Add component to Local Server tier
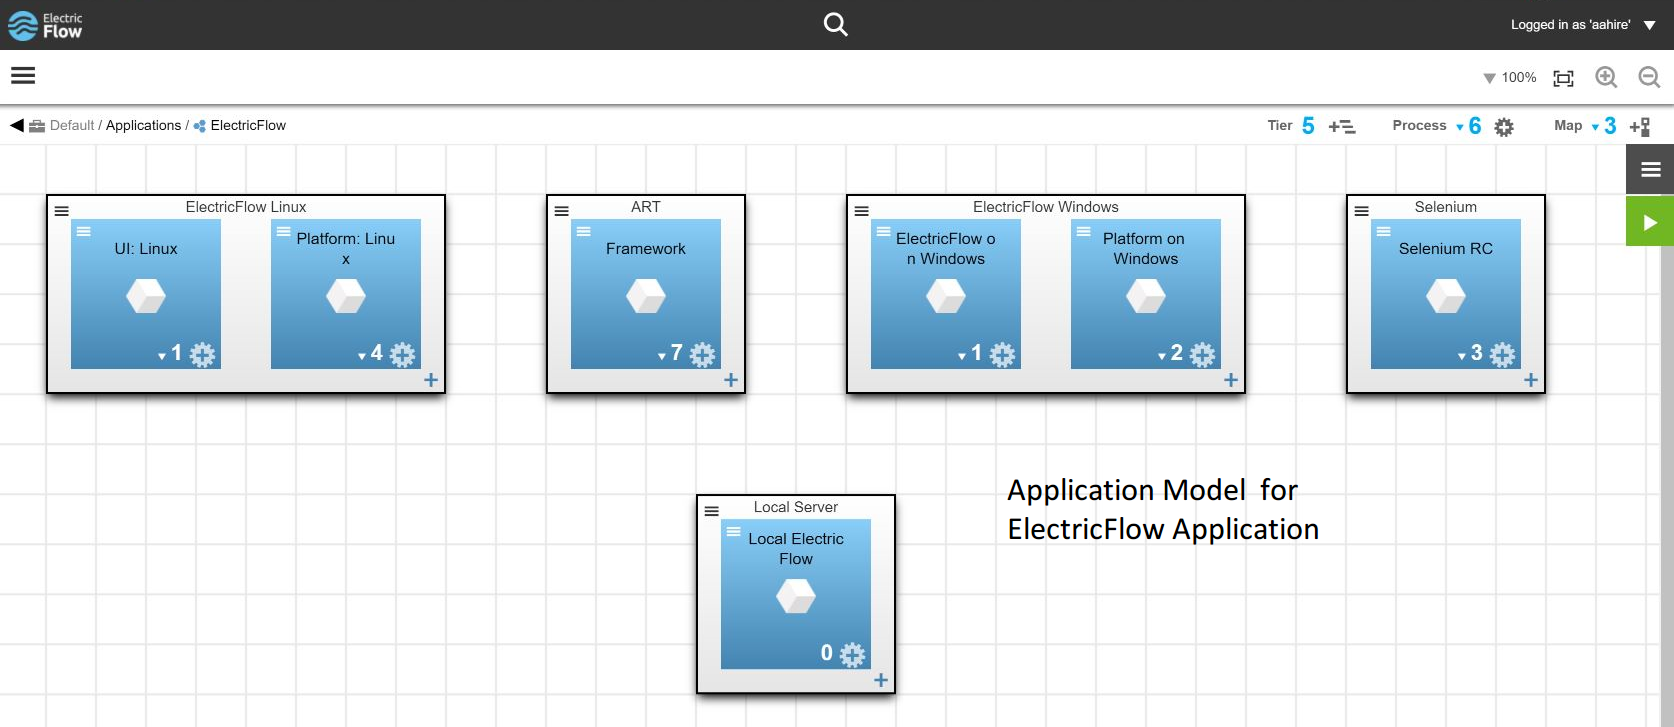 coord(881,680)
